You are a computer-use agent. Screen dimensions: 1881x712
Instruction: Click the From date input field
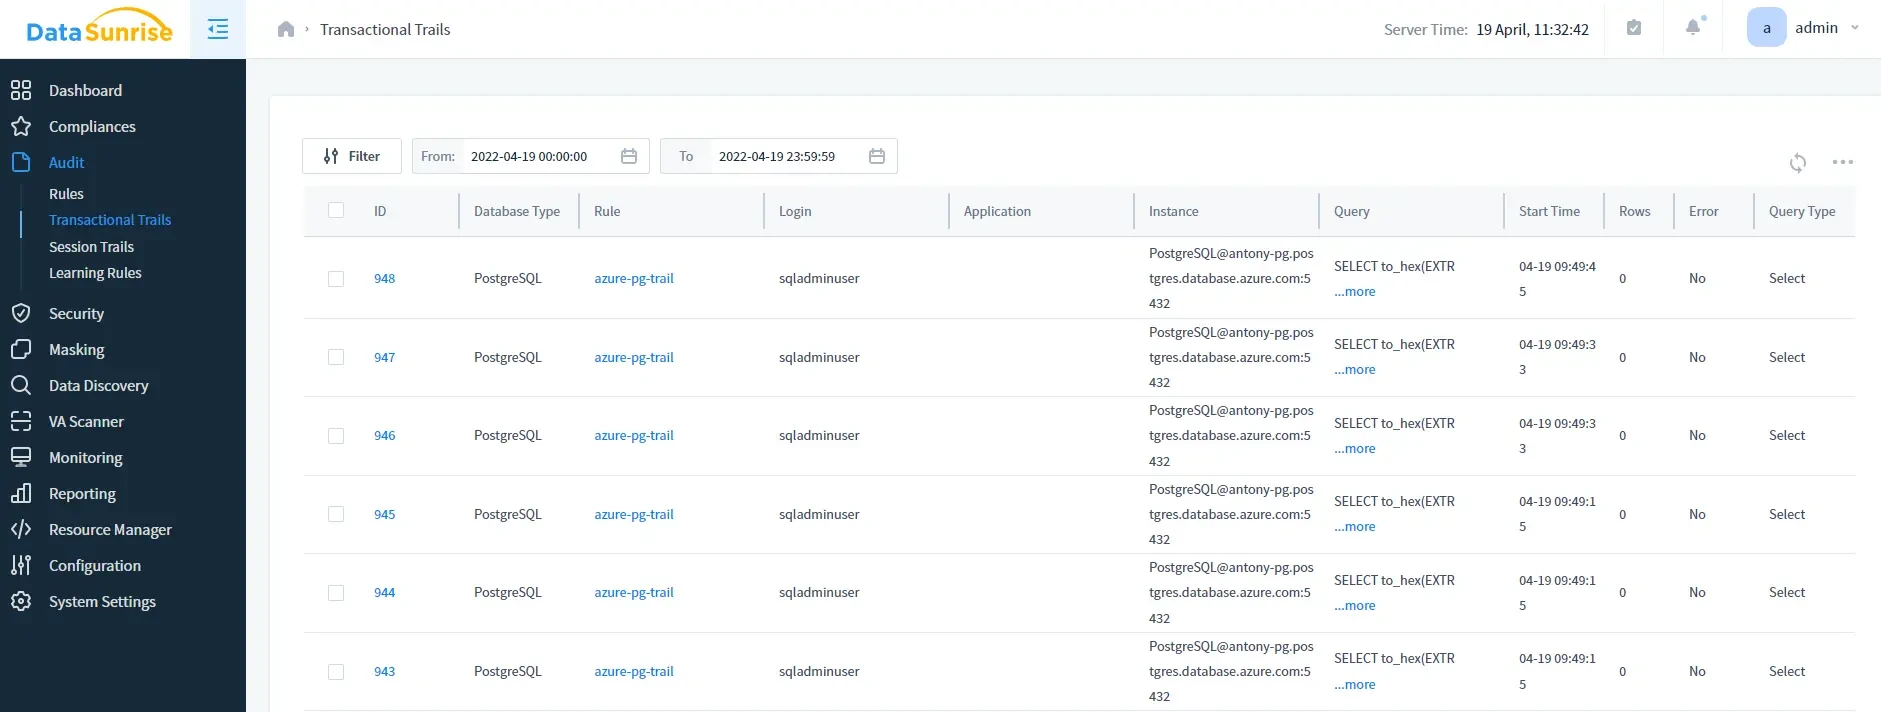pyautogui.click(x=535, y=157)
